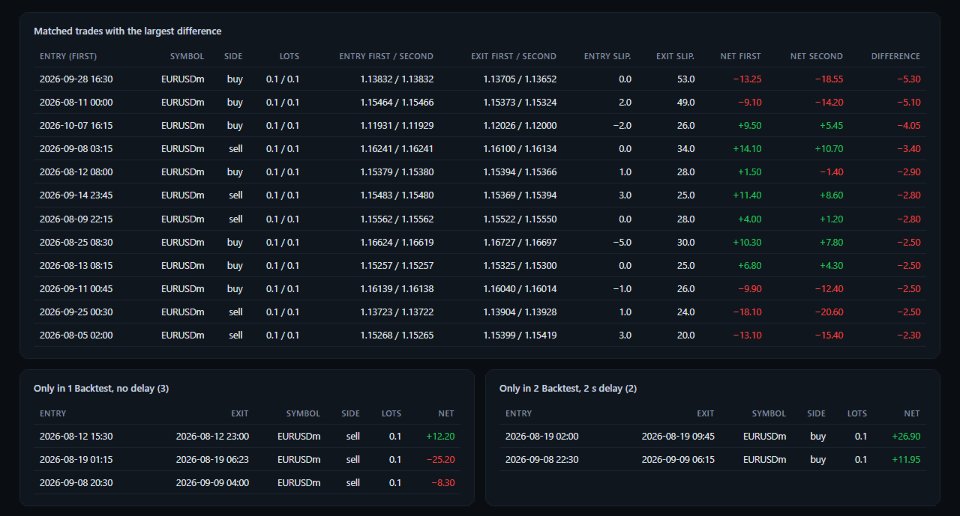Click the net value +26.90
The image size is (960, 516).
click(906, 436)
